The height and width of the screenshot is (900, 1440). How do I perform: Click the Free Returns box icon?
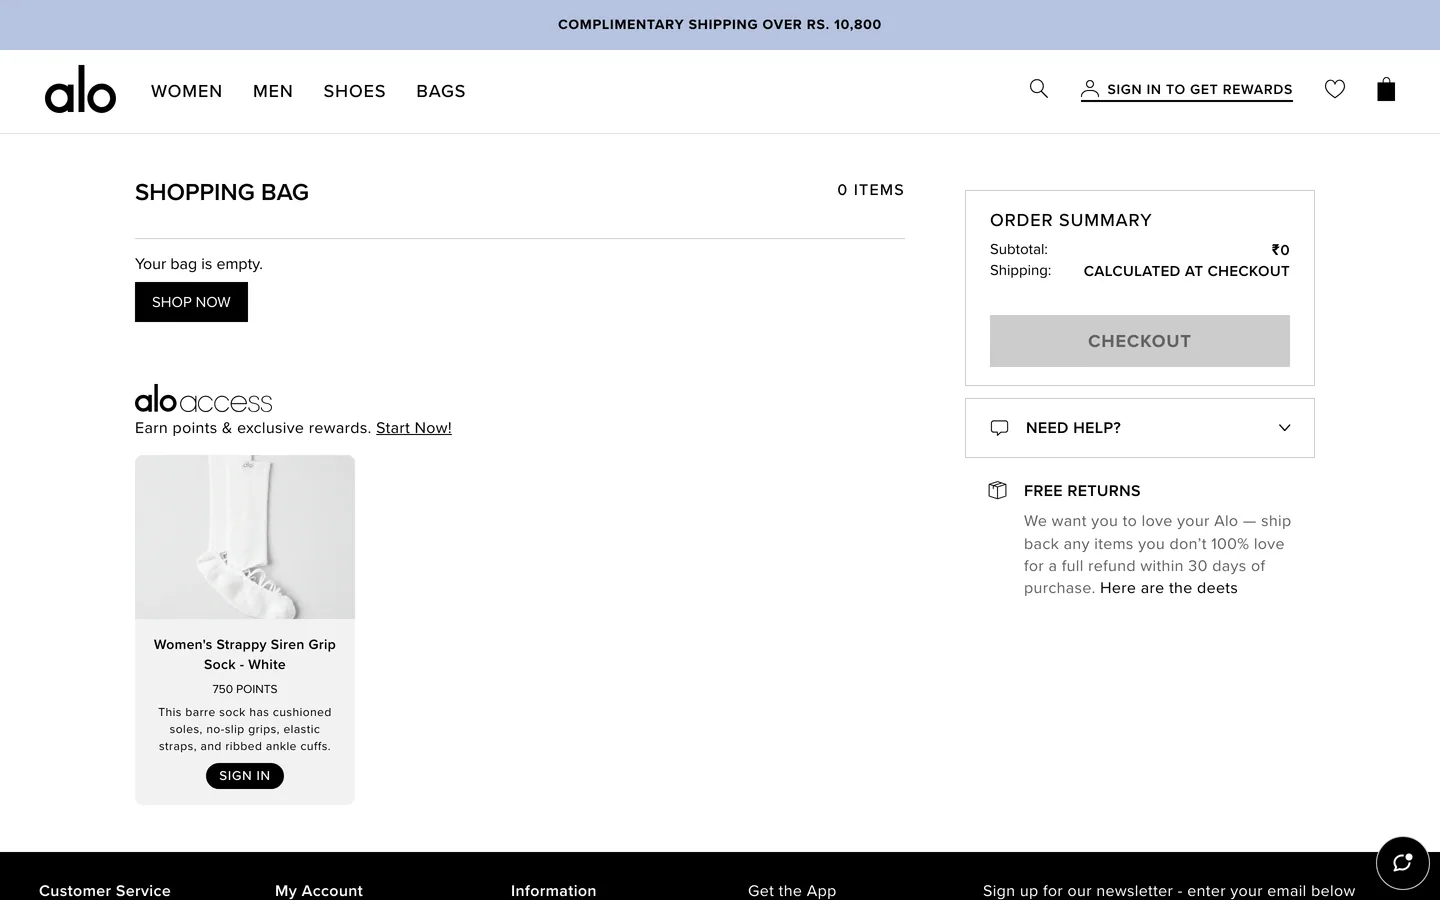[997, 490]
